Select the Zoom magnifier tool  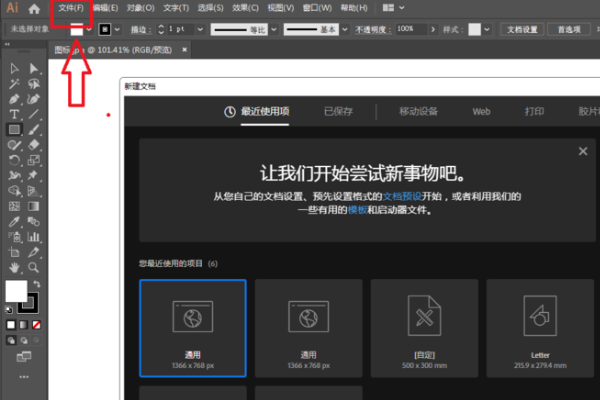34,267
